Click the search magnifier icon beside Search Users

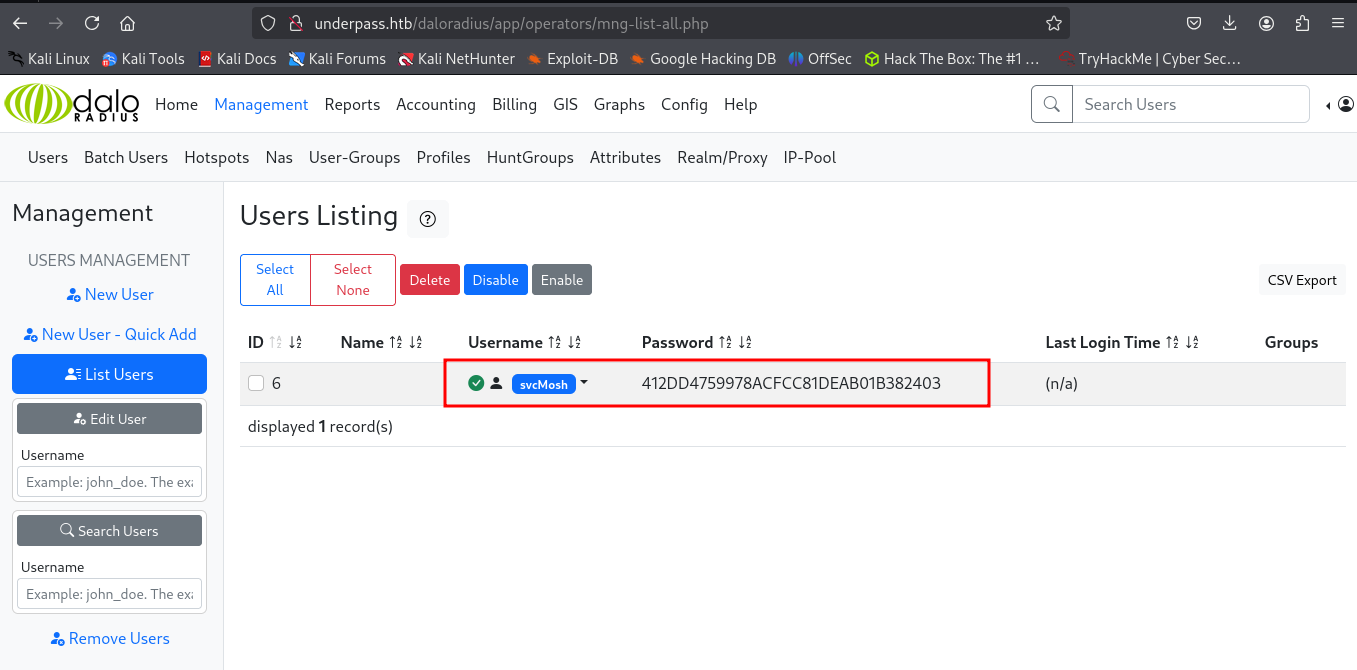click(1051, 104)
